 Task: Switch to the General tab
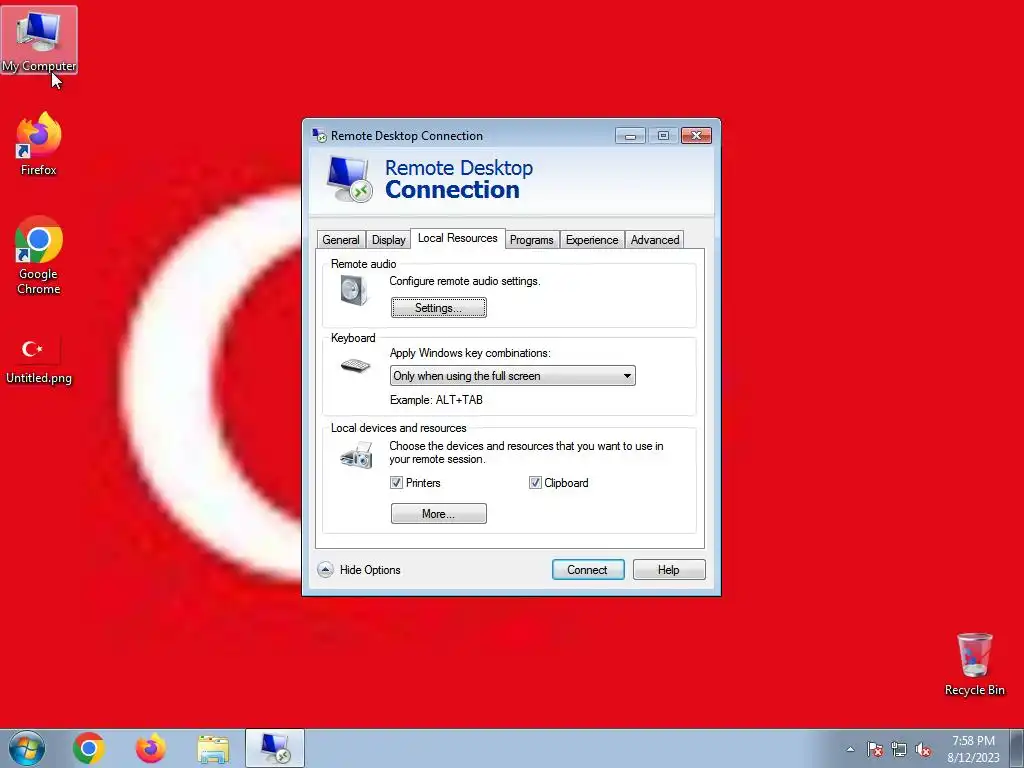pyautogui.click(x=341, y=240)
